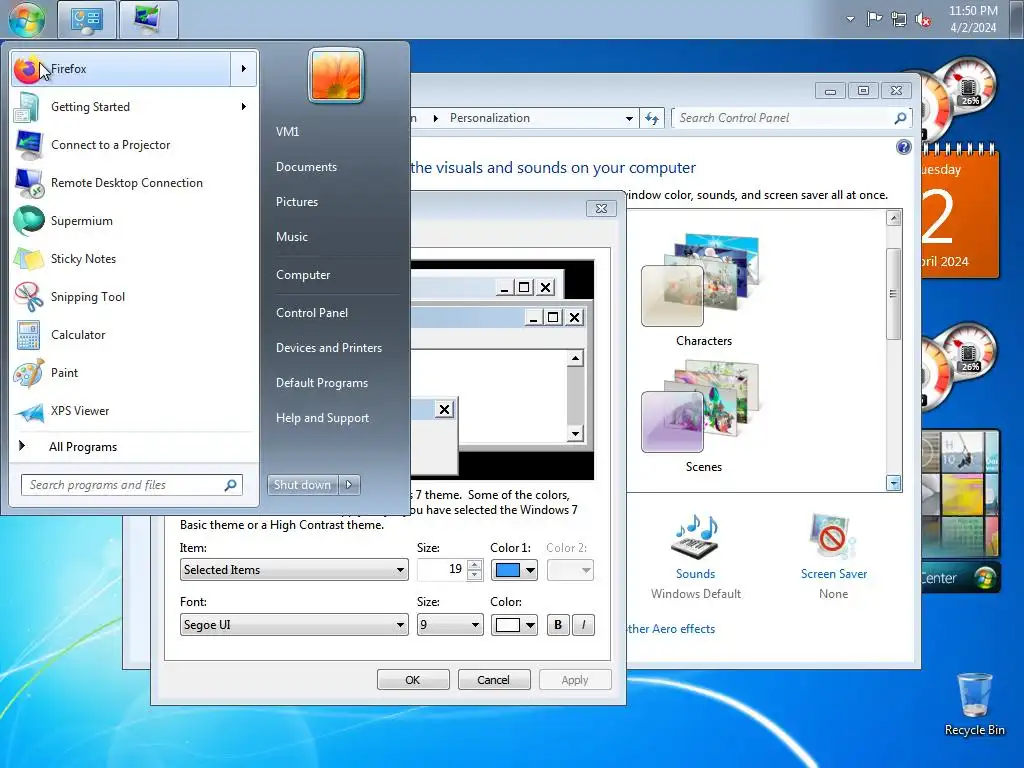Click the muted volume tray icon
The image size is (1024, 768).
coord(923,20)
